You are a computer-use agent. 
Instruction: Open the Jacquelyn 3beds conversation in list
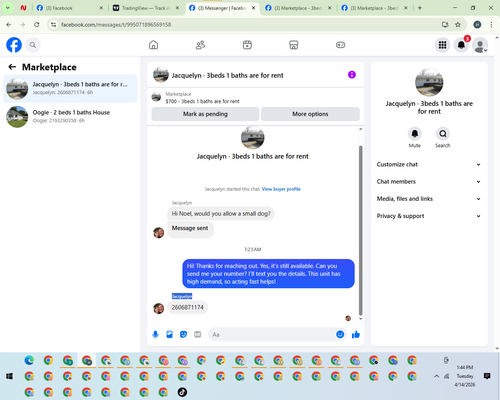tap(70, 89)
